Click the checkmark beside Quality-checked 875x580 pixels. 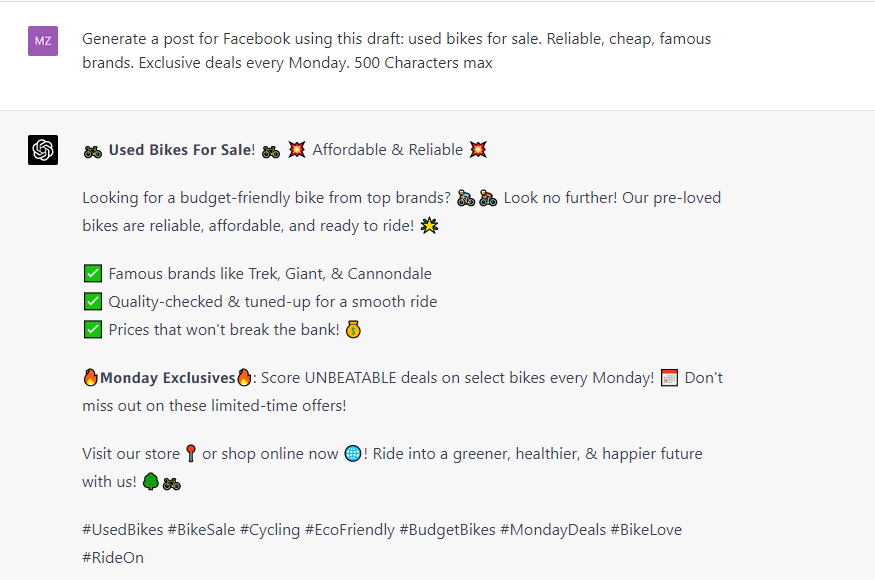pyautogui.click(x=93, y=301)
